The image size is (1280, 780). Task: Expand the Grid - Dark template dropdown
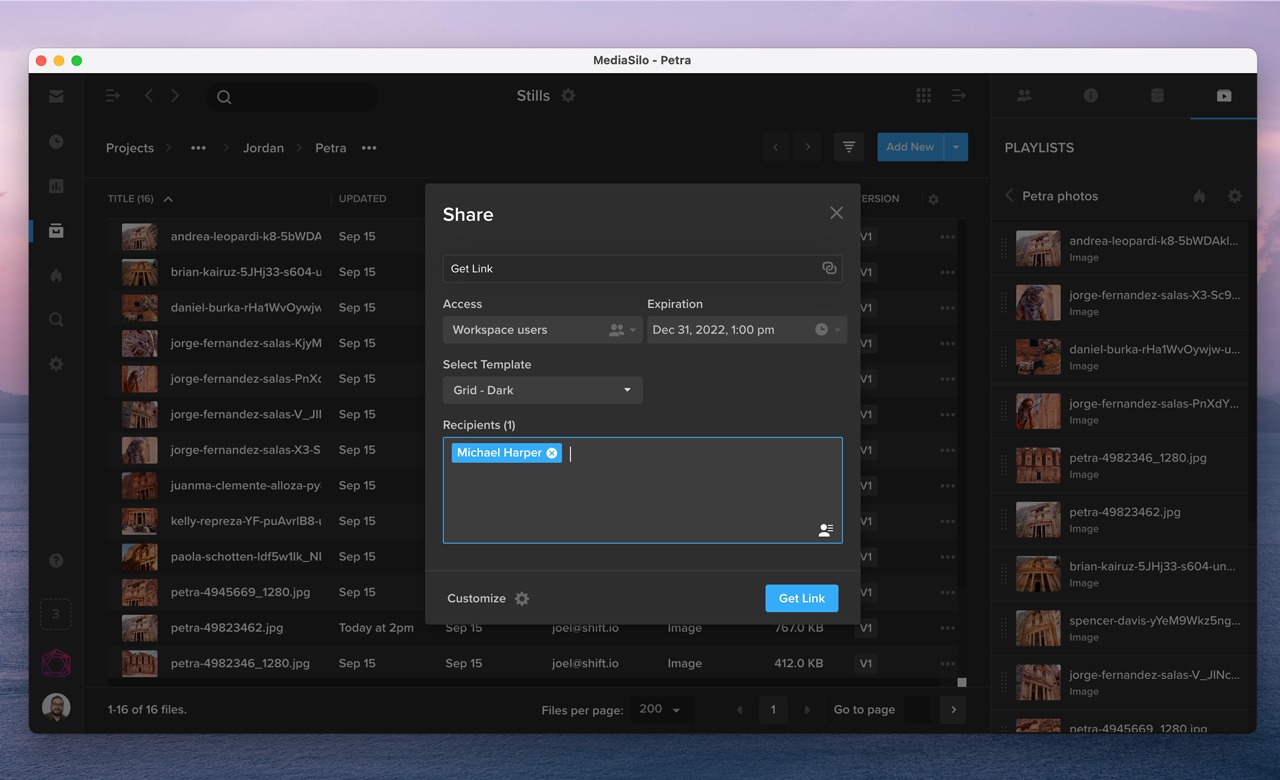(x=542, y=390)
